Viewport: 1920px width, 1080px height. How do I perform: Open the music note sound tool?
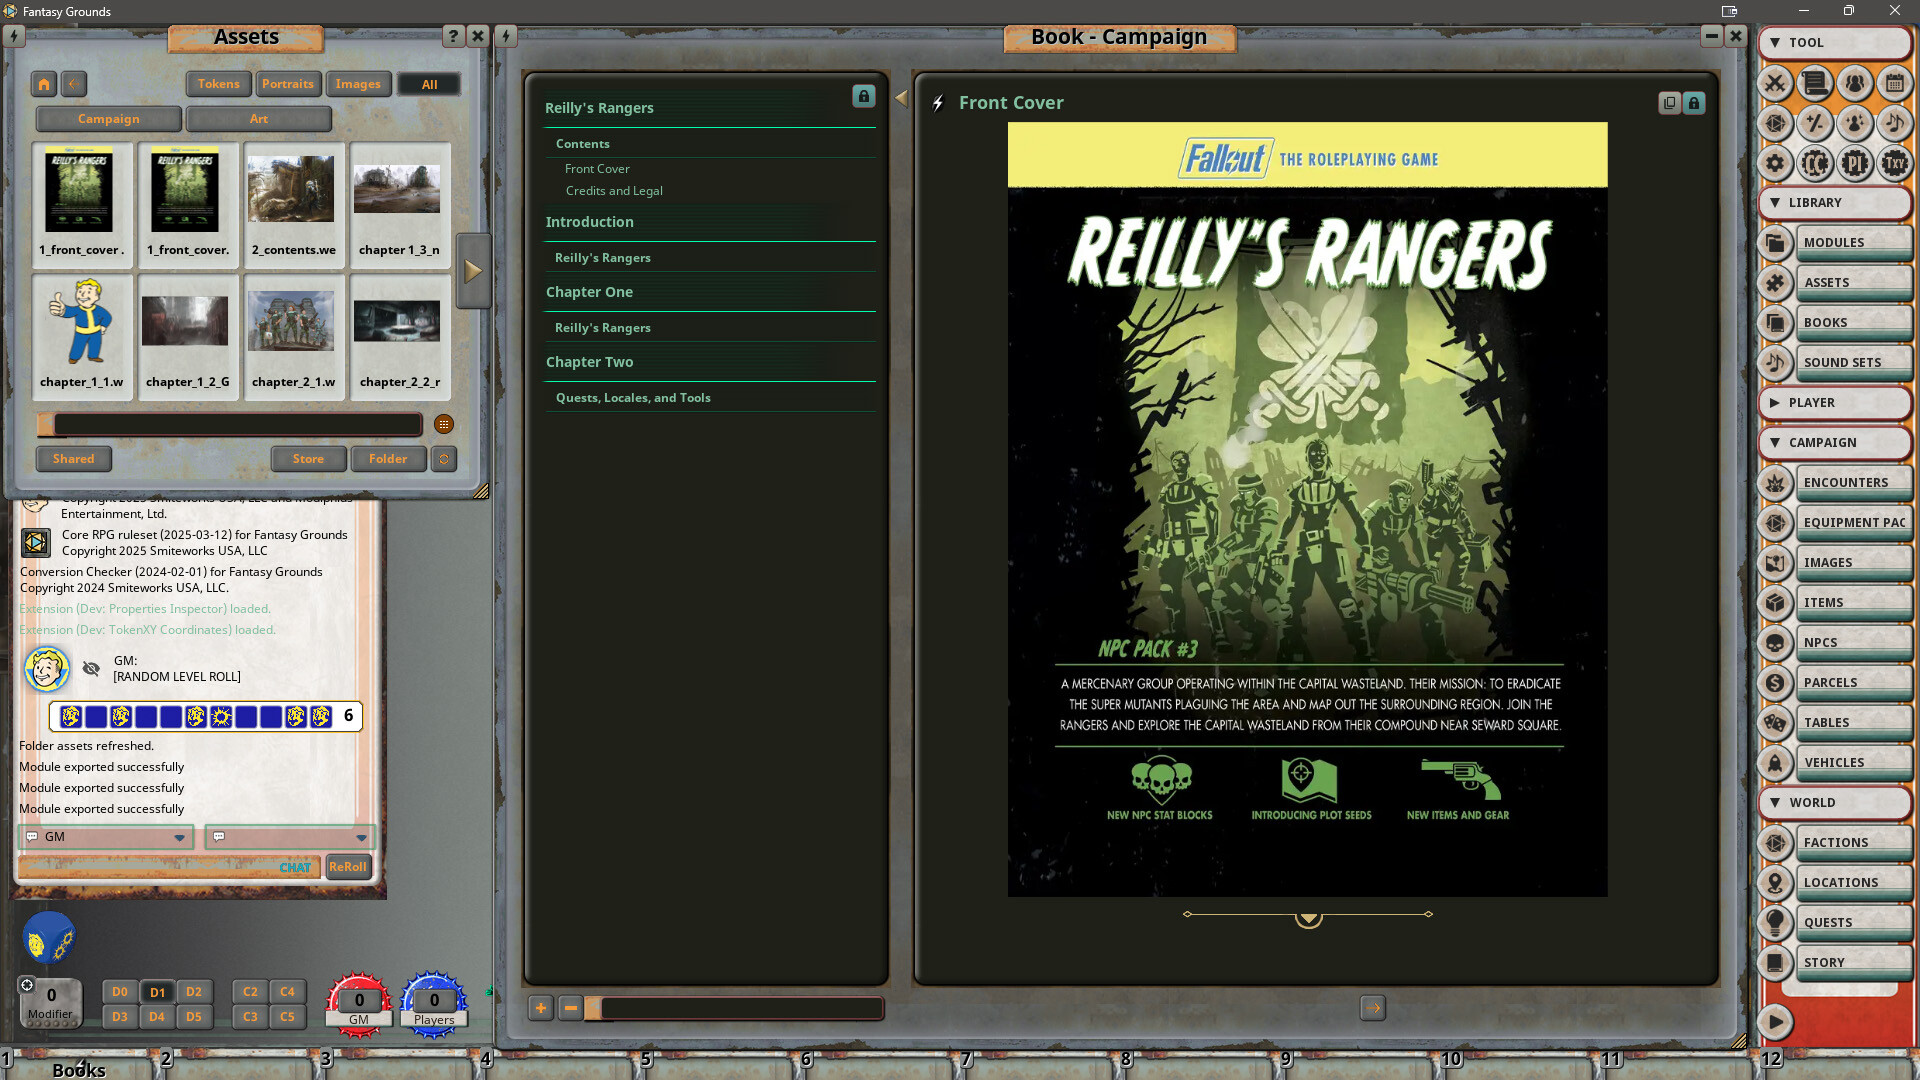1894,124
